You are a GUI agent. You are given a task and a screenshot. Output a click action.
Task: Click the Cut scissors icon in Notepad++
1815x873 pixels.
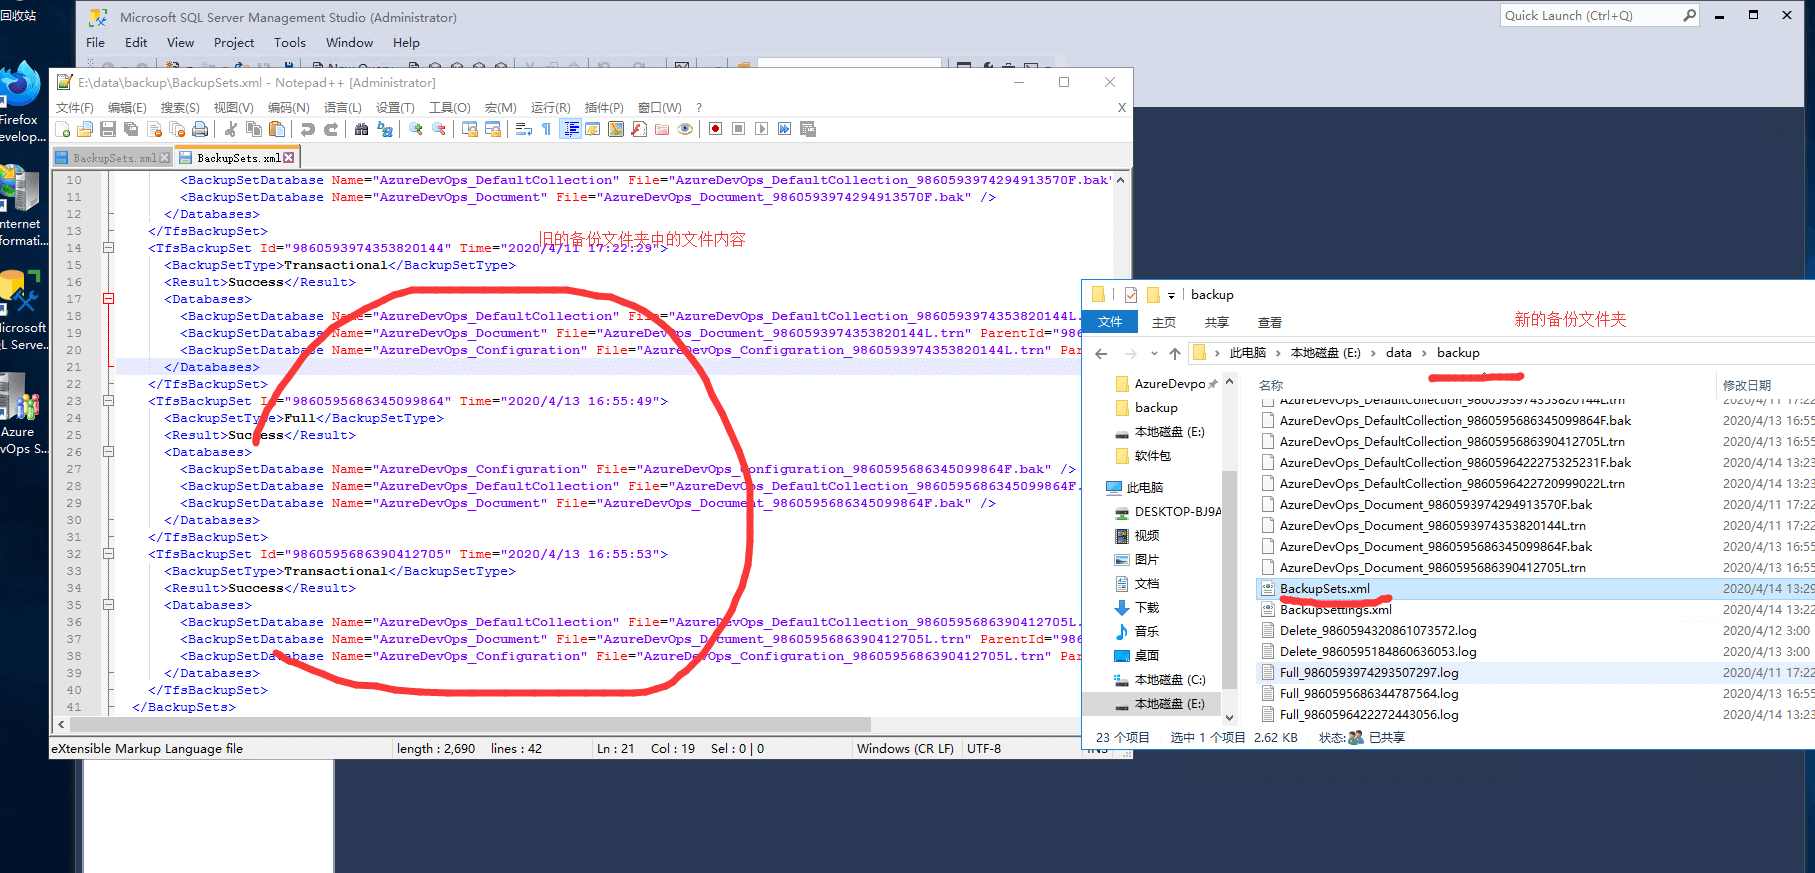coord(231,129)
